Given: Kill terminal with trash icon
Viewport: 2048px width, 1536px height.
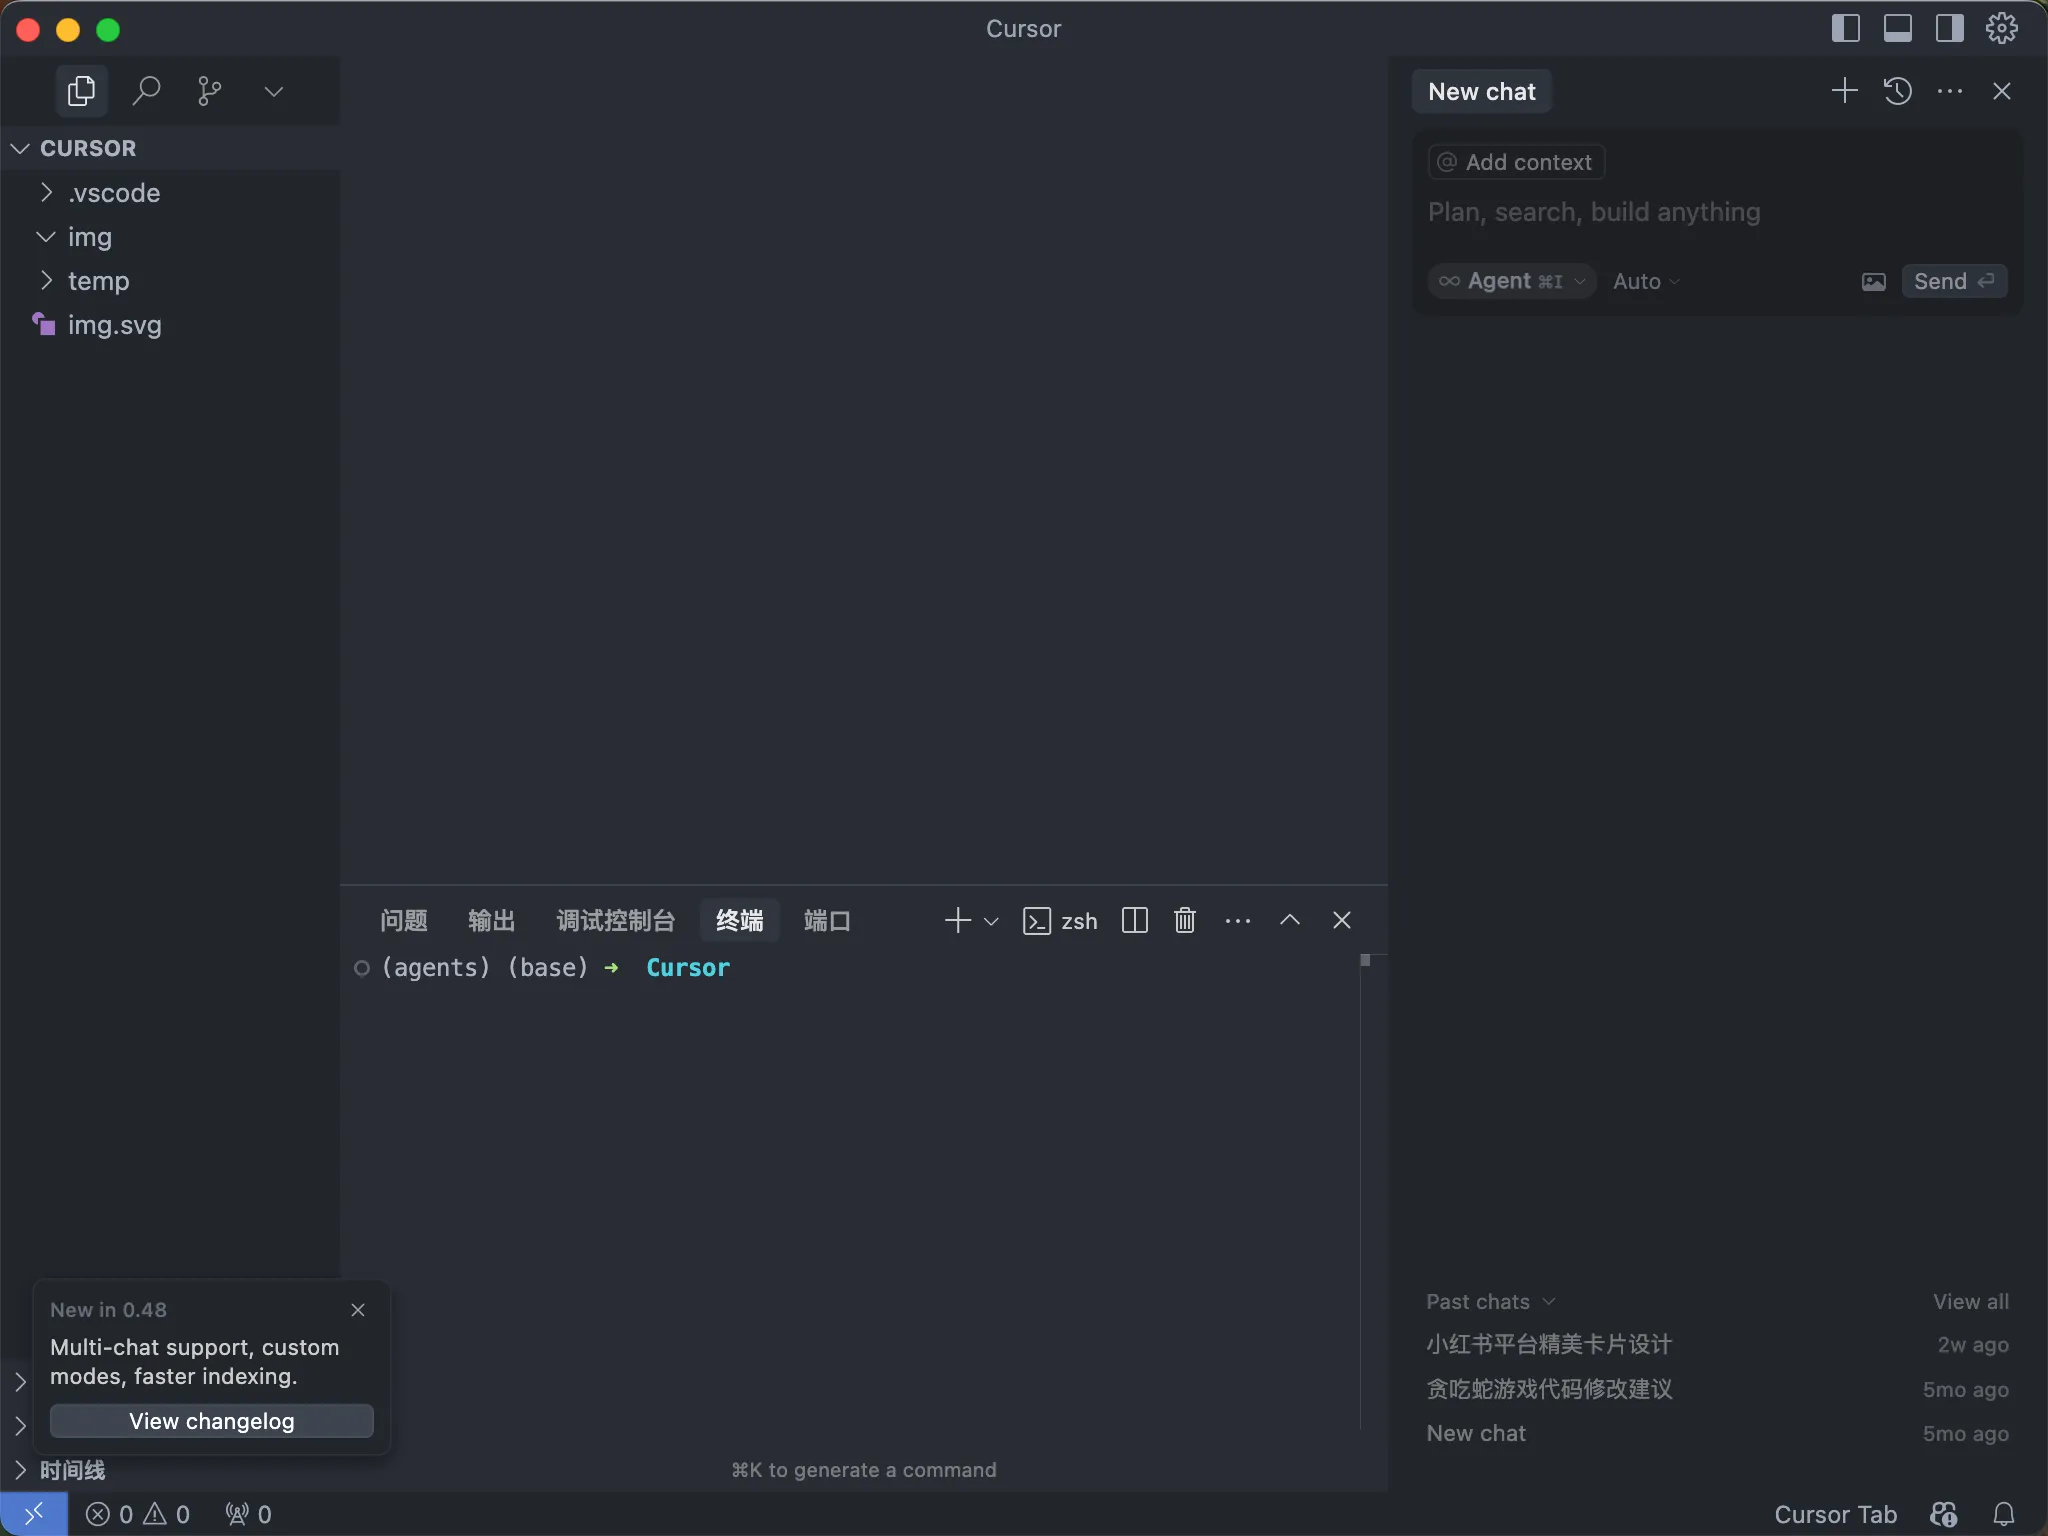Looking at the screenshot, I should pyautogui.click(x=1185, y=920).
